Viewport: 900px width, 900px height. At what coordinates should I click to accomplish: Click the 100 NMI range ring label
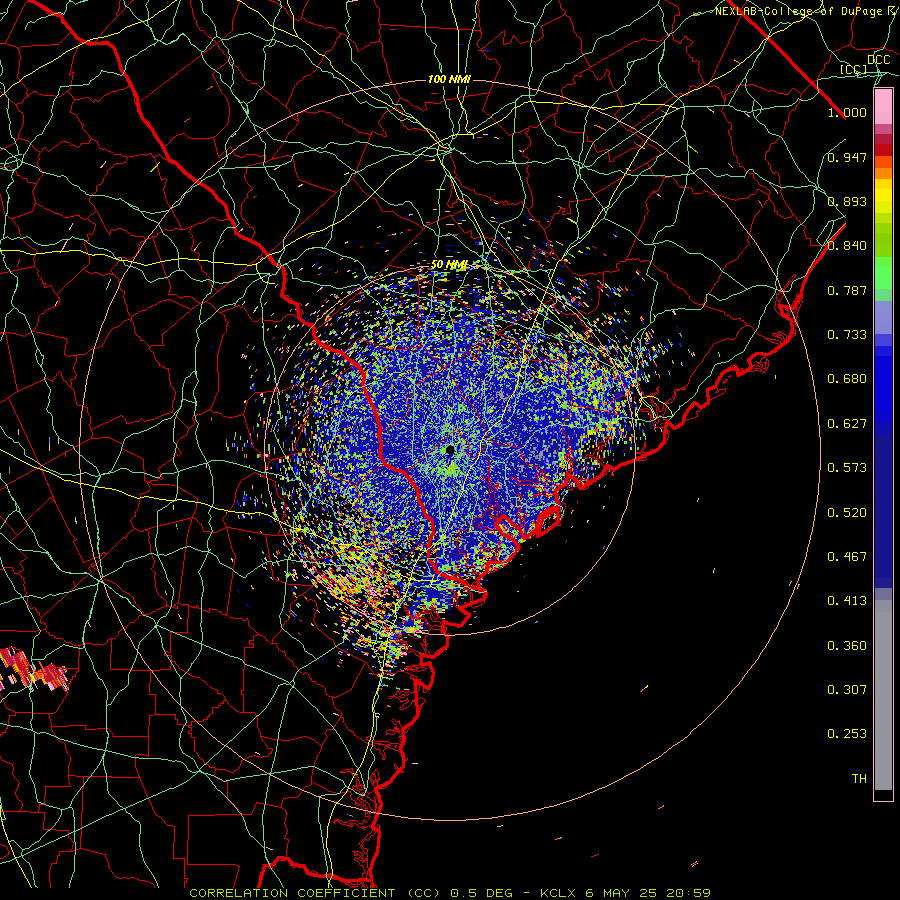(x=449, y=79)
